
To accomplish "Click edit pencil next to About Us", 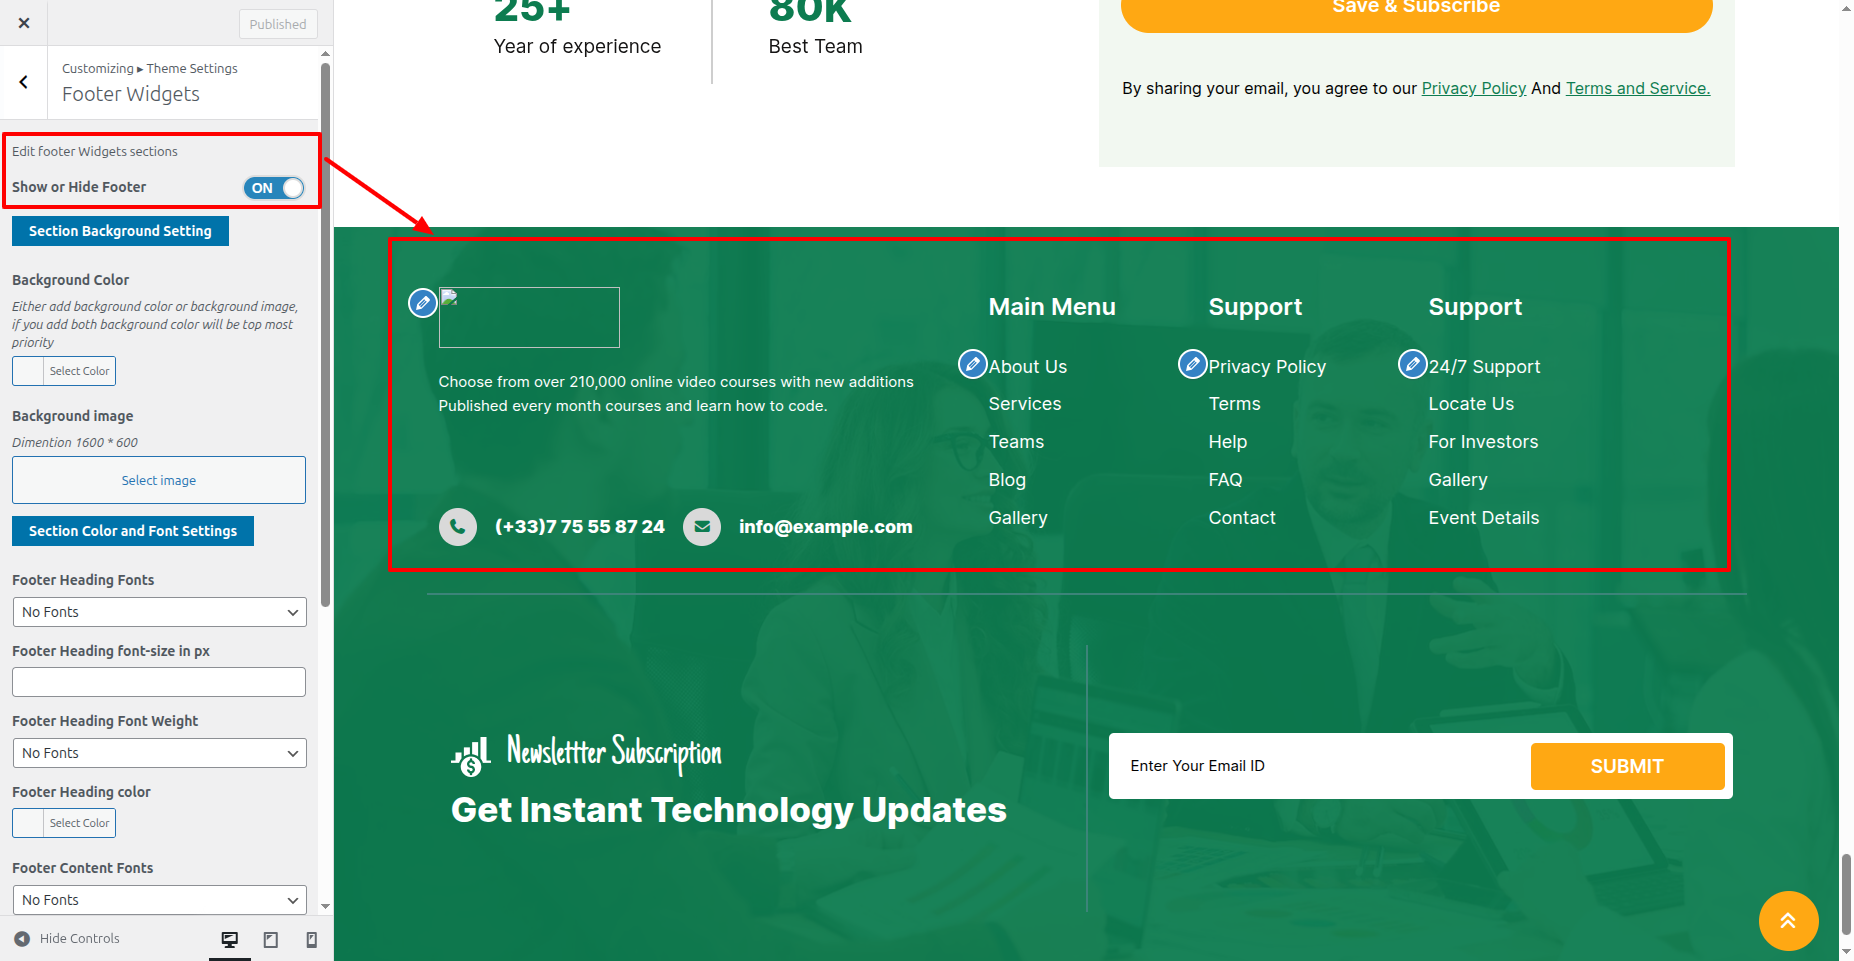I will [x=972, y=364].
